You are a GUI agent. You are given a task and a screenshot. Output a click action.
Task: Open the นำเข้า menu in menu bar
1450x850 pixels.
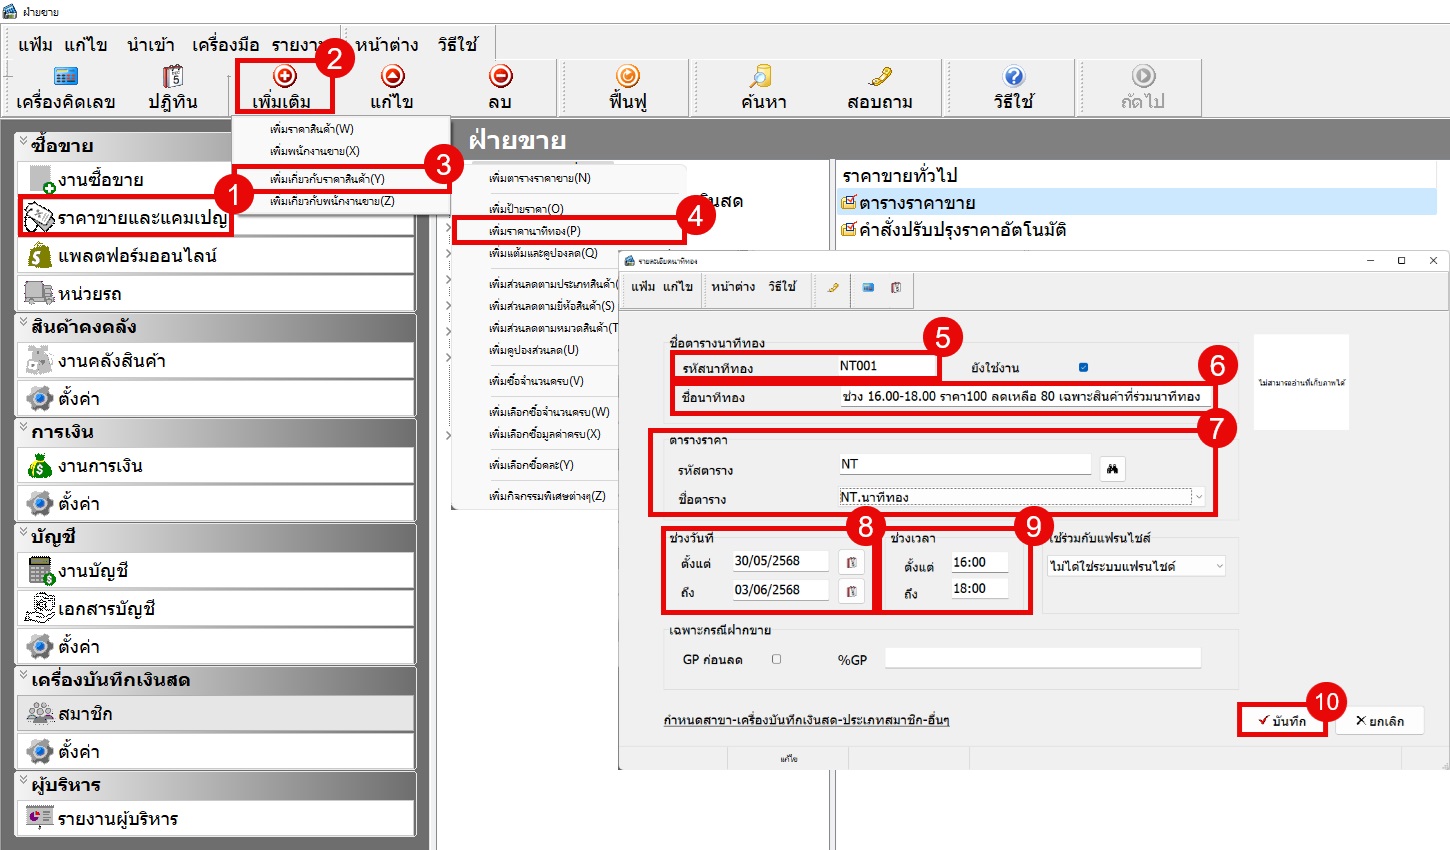pyautogui.click(x=150, y=44)
